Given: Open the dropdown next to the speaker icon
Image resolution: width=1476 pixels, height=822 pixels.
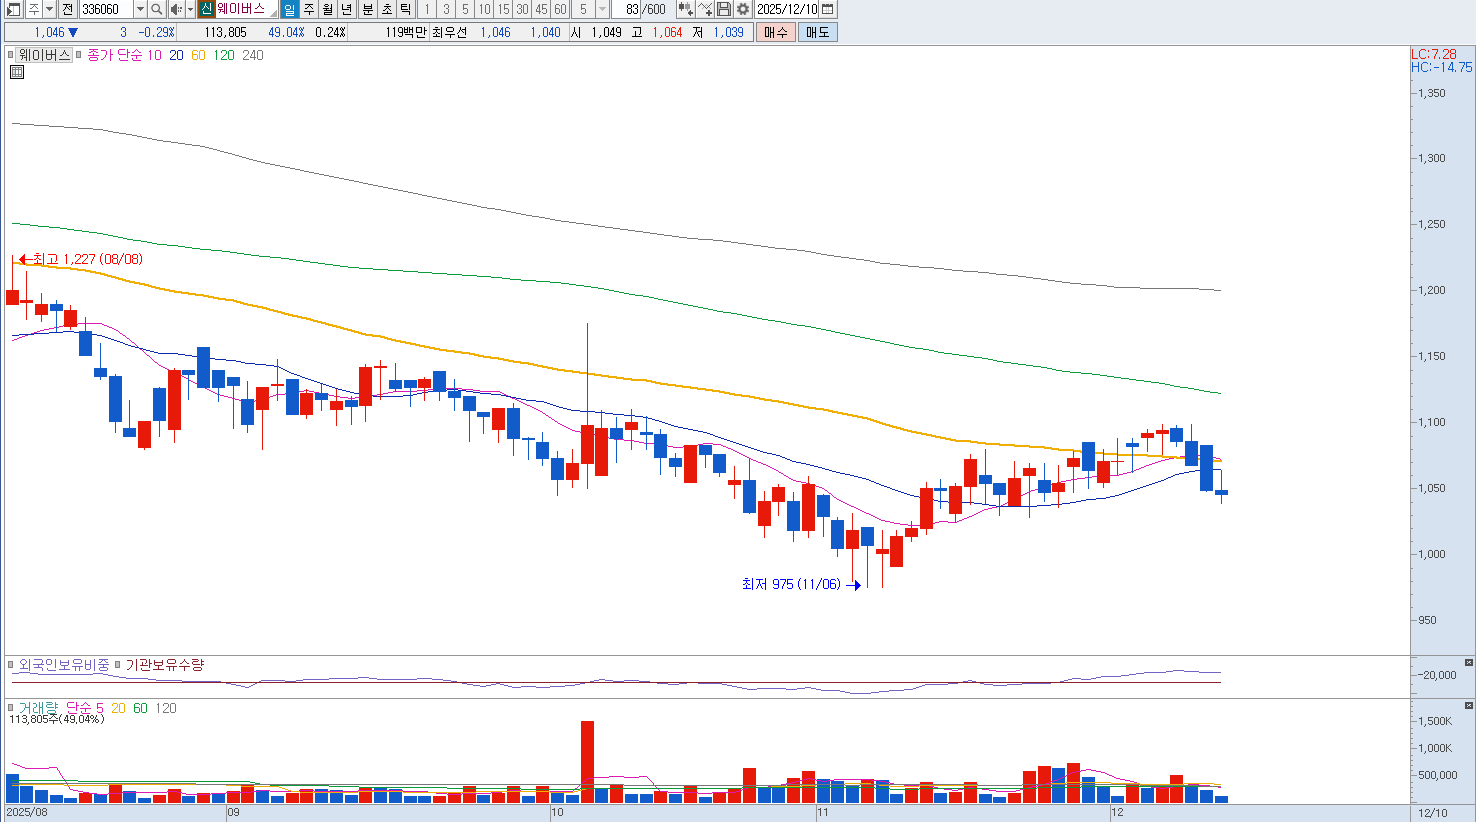Looking at the screenshot, I should 189,9.
